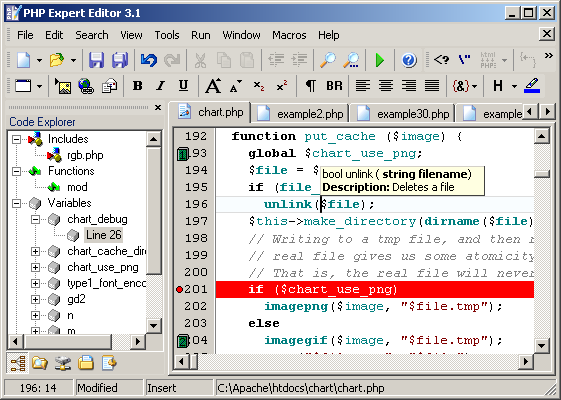
Task: Insert an image using the picture icon
Action: (x=63, y=86)
